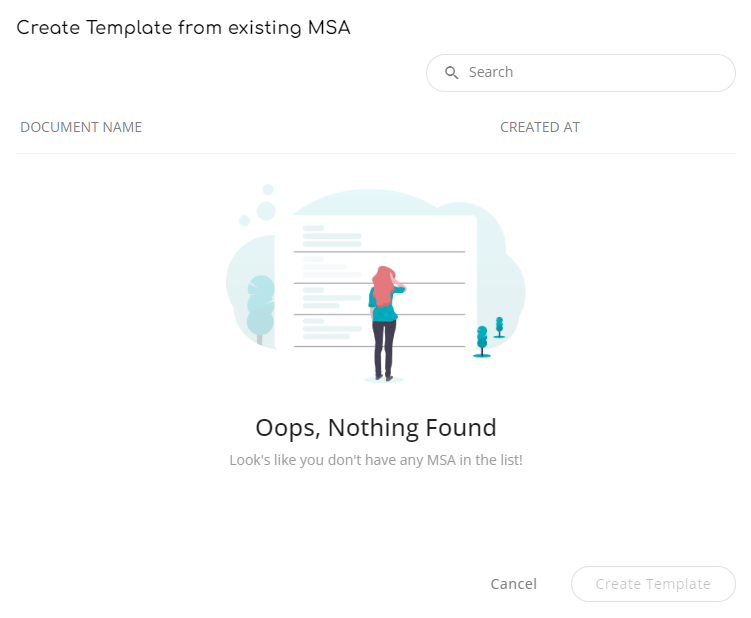Click the small teal trees in illustration
The height and width of the screenshot is (618, 751).
[489, 337]
